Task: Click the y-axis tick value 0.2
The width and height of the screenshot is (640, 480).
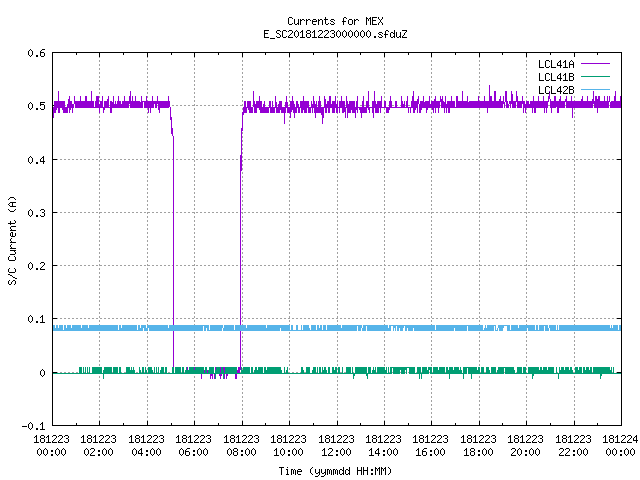Action: pos(36,266)
